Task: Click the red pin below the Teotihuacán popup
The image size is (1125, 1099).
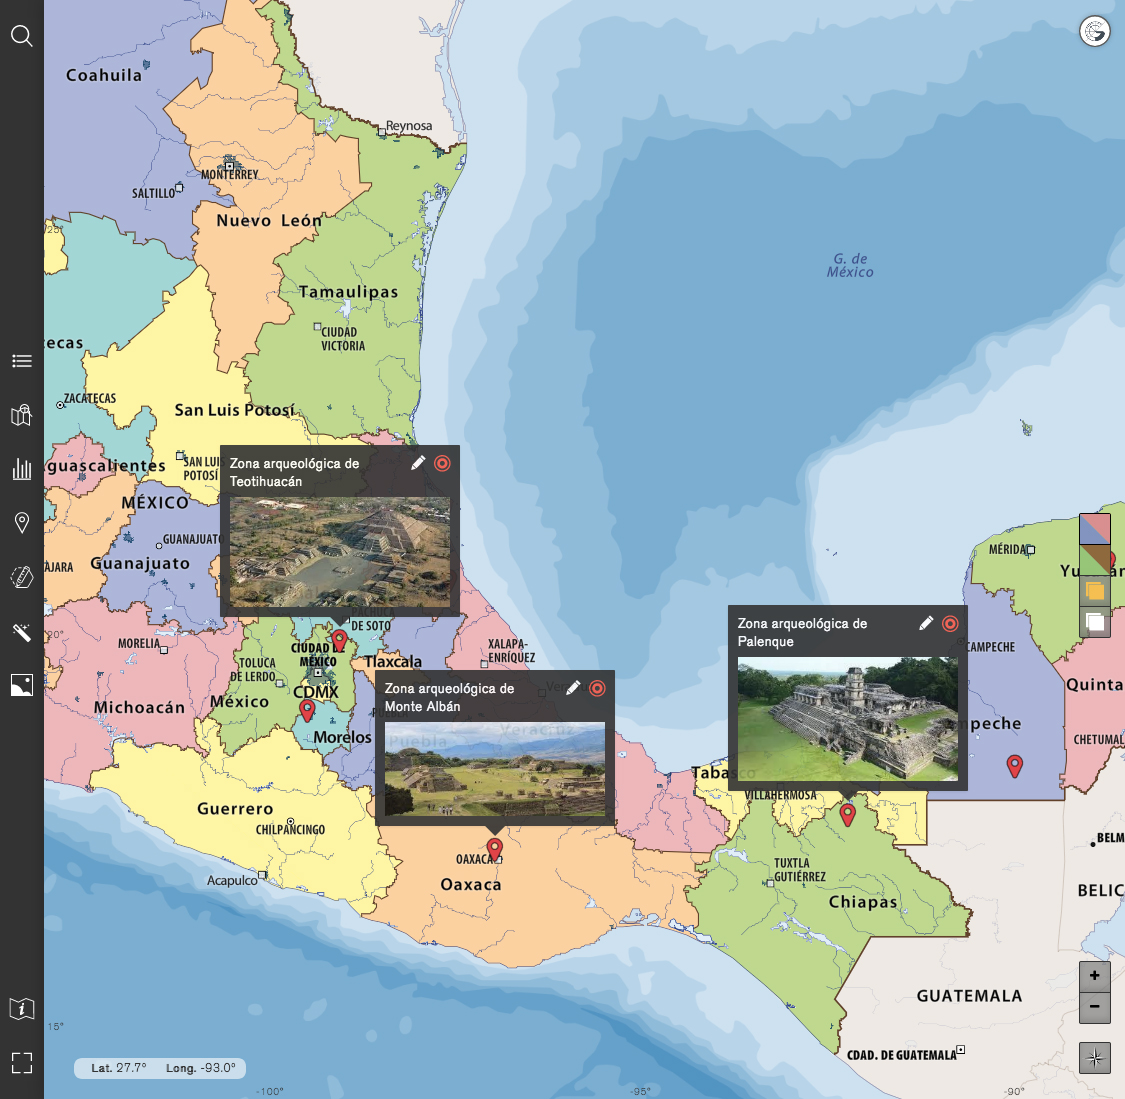Action: [339, 641]
